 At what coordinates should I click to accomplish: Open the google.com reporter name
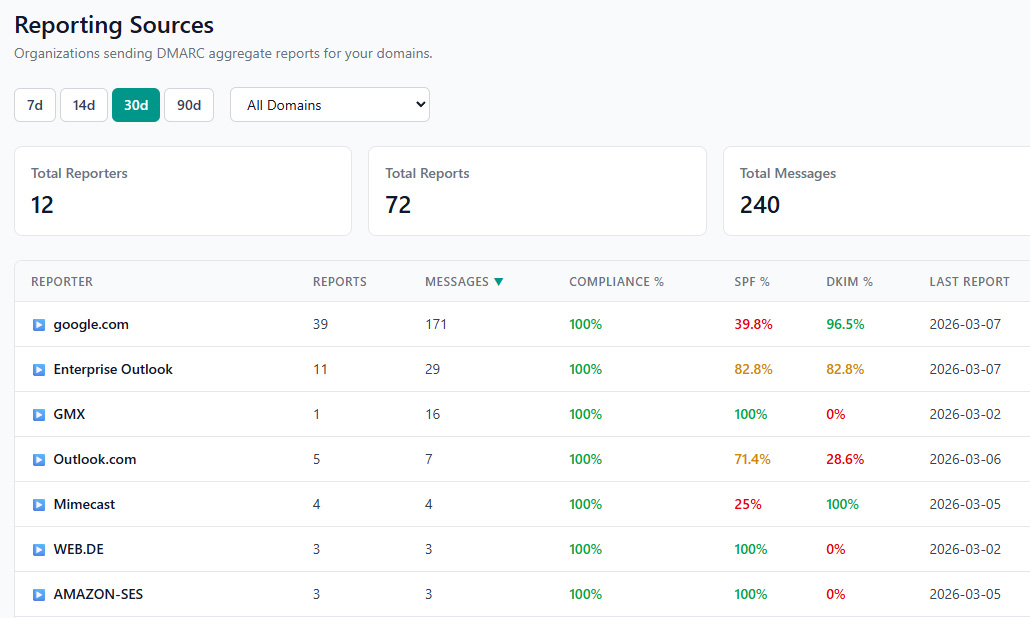(91, 325)
